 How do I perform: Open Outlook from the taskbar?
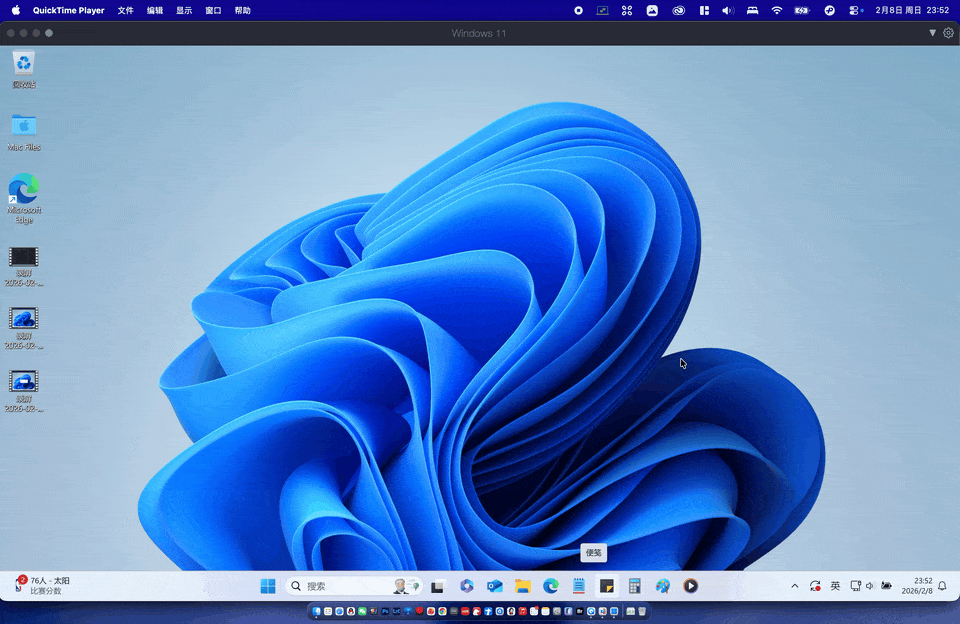pos(494,586)
